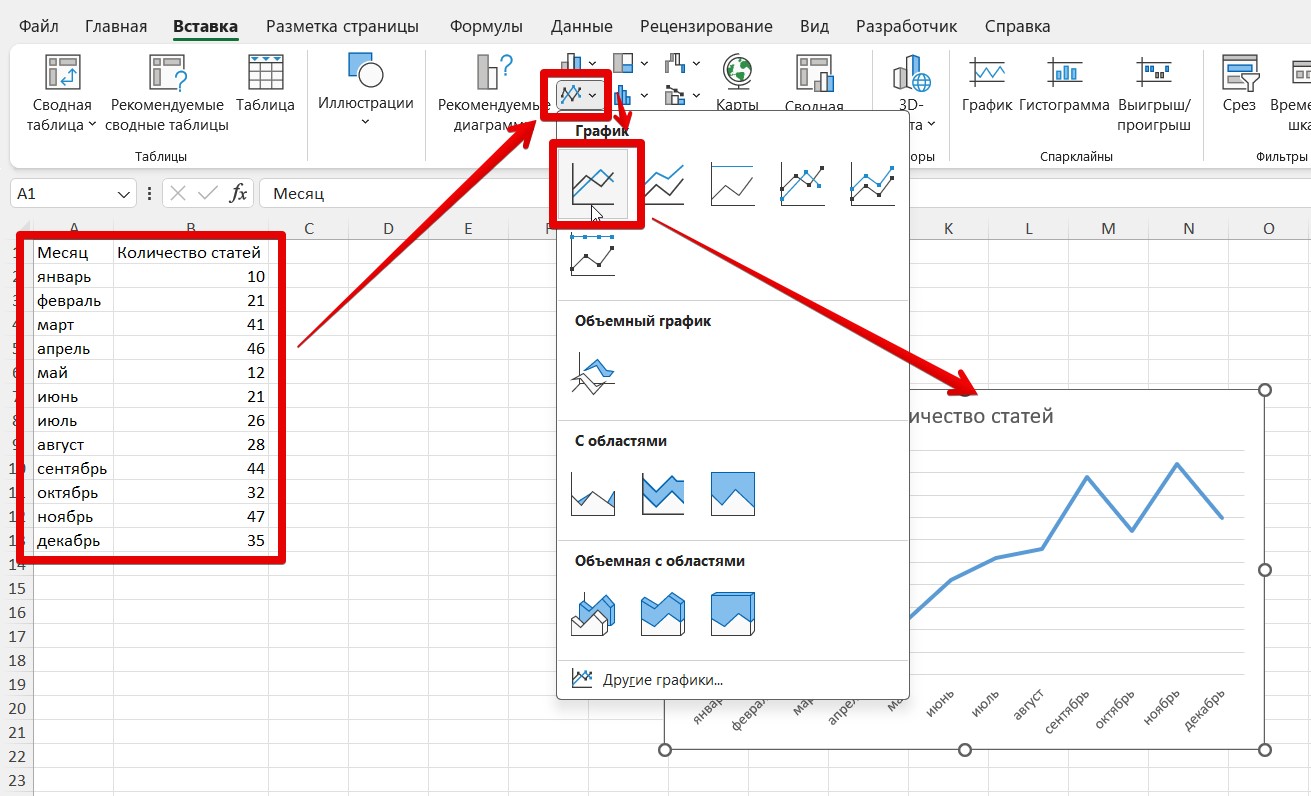Pick the 100% stacked line chart
The width and height of the screenshot is (1311, 796).
point(733,184)
